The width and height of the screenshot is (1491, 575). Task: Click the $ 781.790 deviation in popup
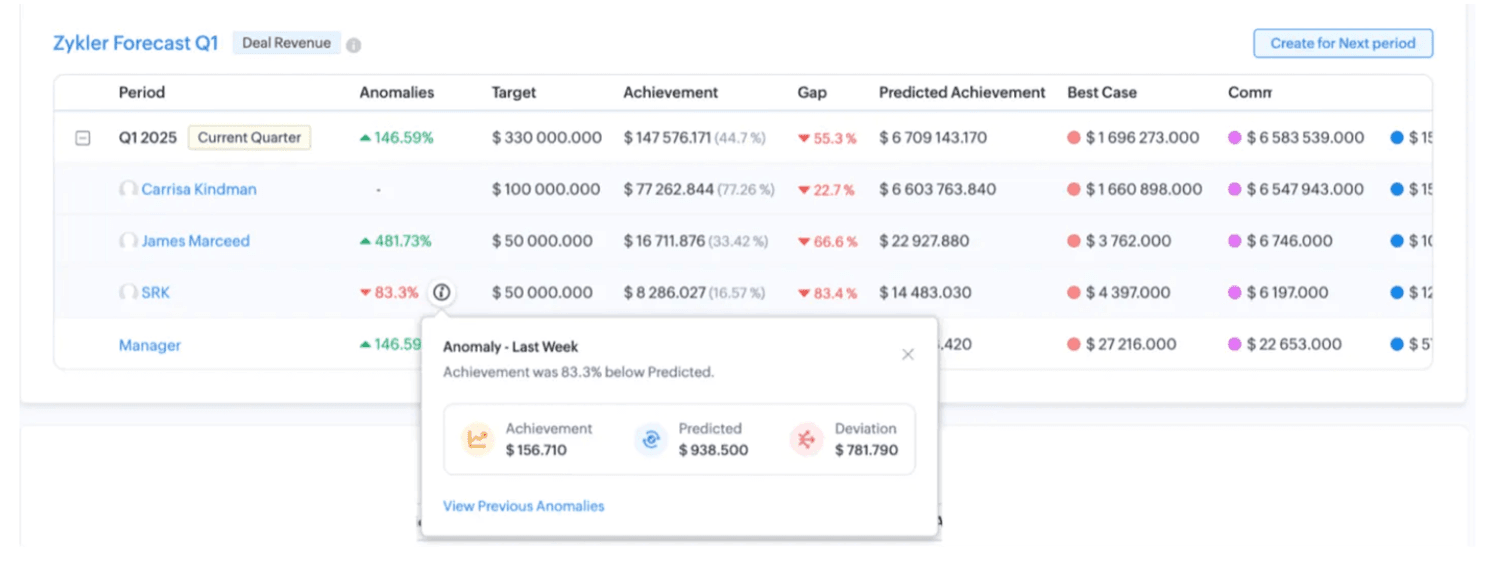(x=866, y=450)
